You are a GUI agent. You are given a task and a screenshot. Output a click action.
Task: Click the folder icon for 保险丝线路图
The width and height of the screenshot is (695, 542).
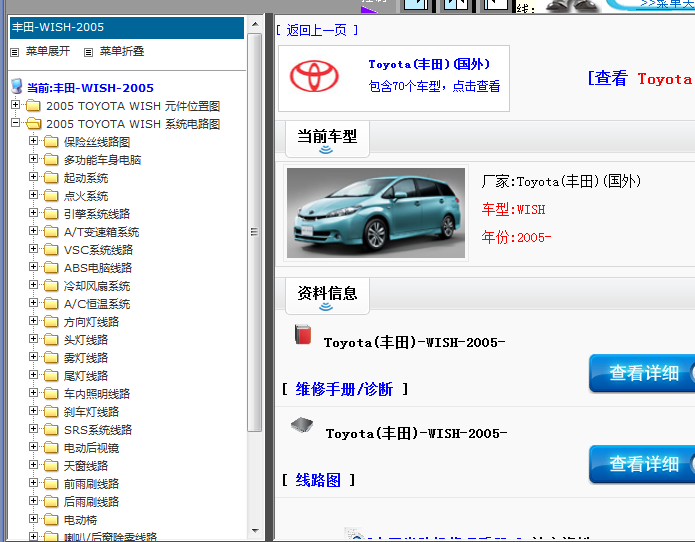pyautogui.click(x=51, y=141)
